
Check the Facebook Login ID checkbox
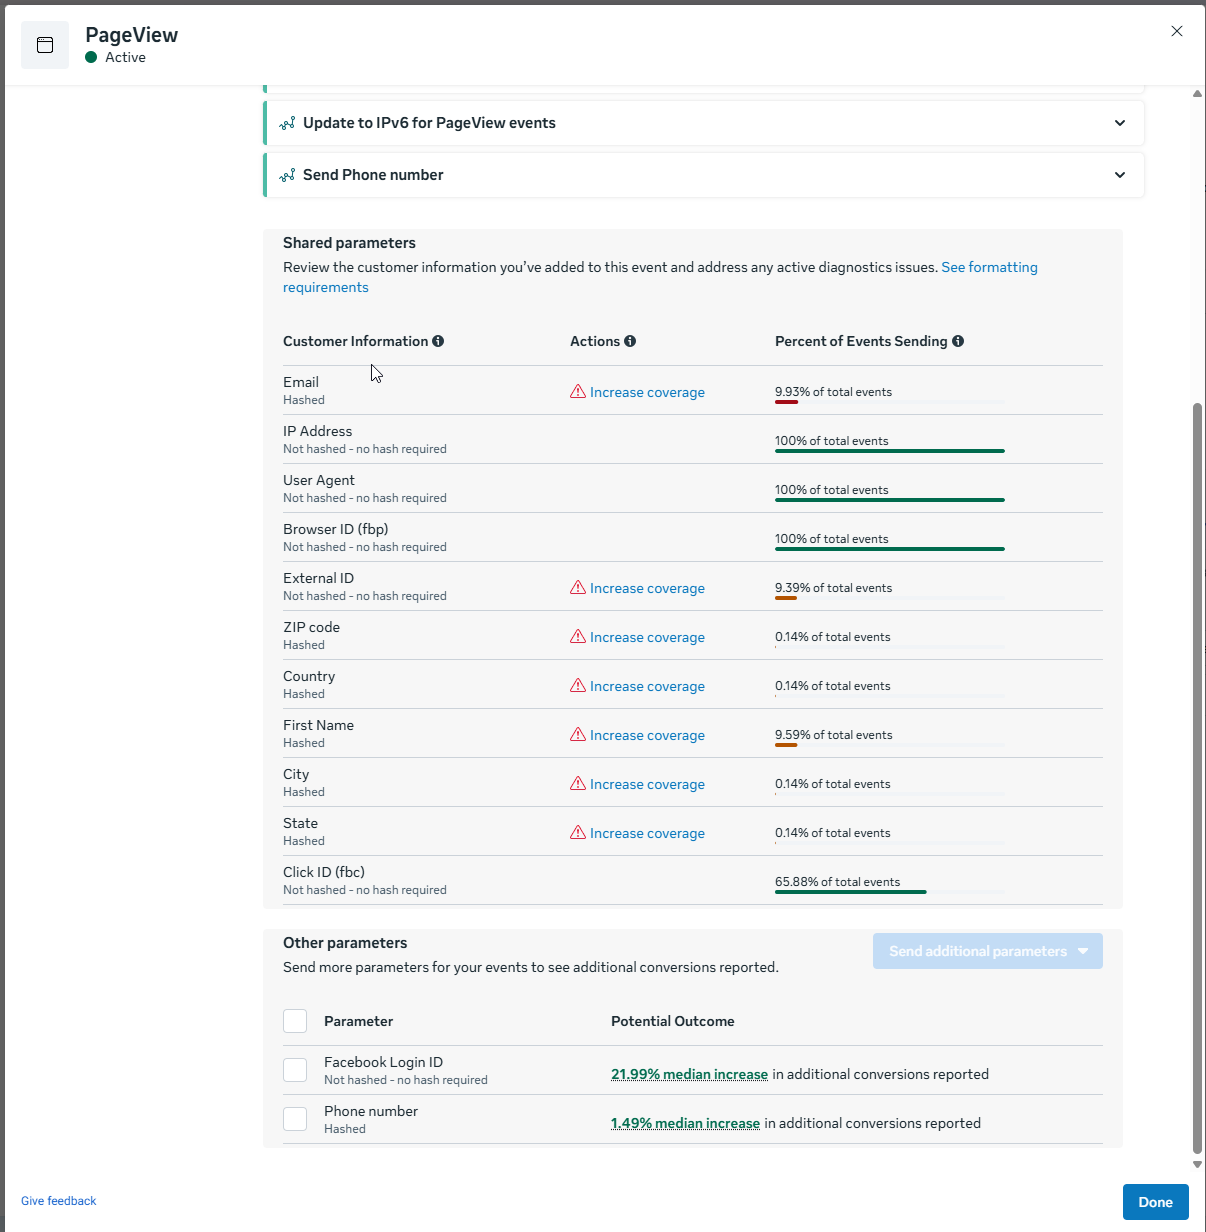point(295,1070)
